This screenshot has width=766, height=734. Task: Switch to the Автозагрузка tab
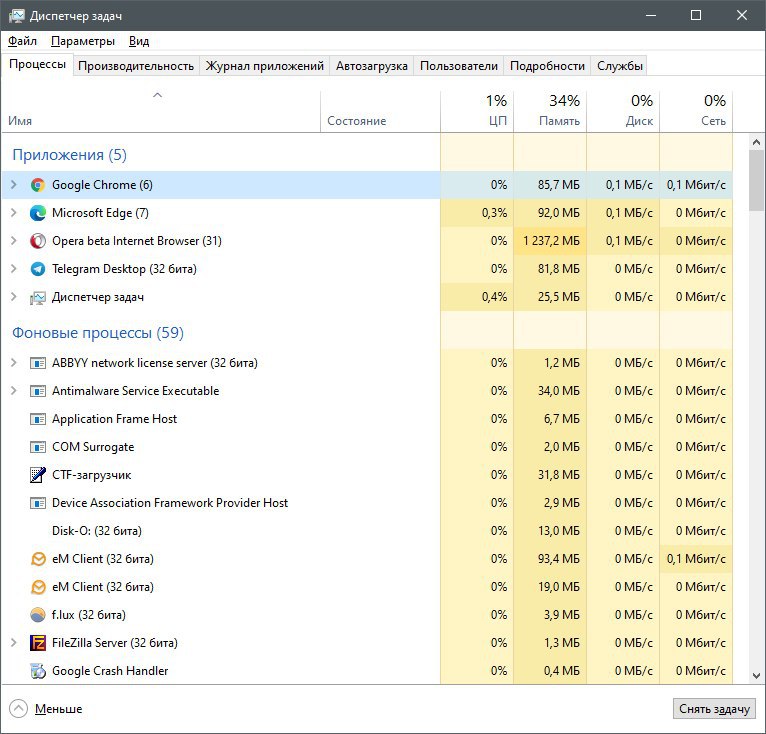pos(372,66)
